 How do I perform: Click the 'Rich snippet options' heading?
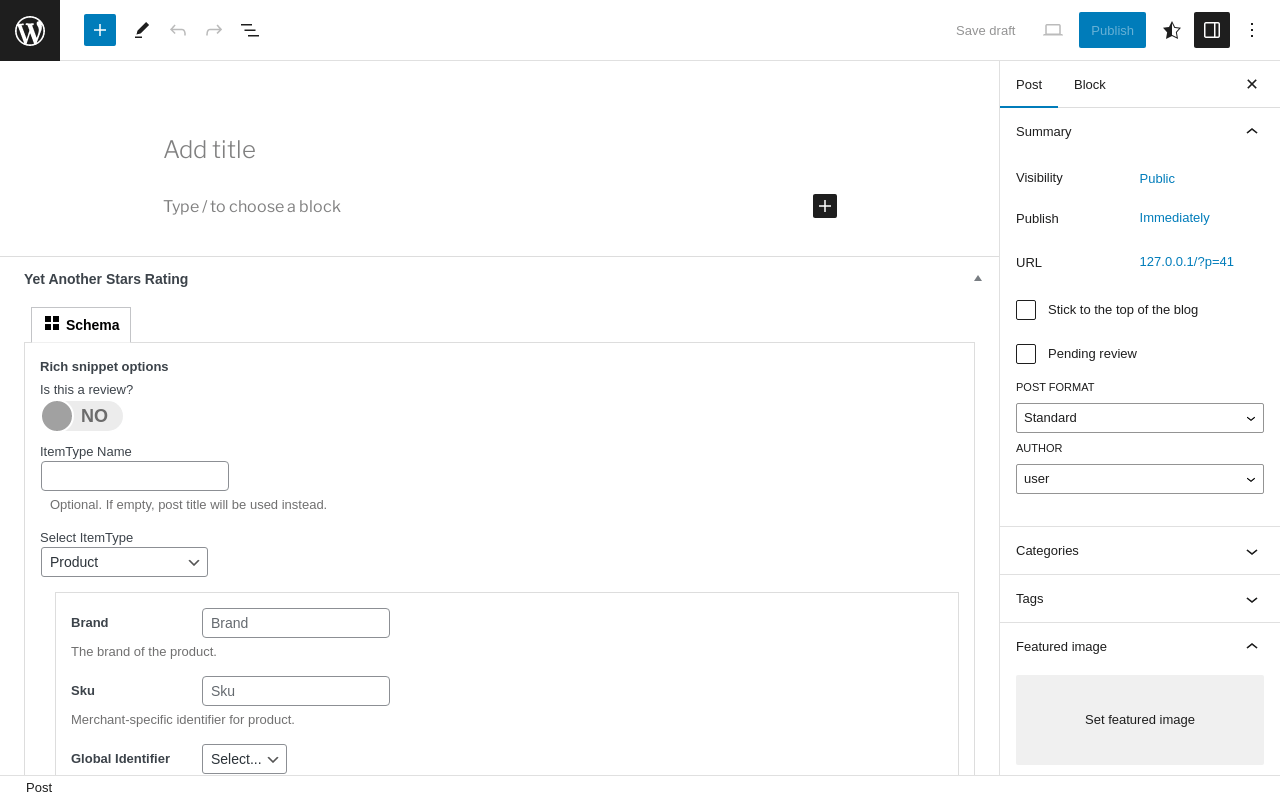(x=104, y=366)
